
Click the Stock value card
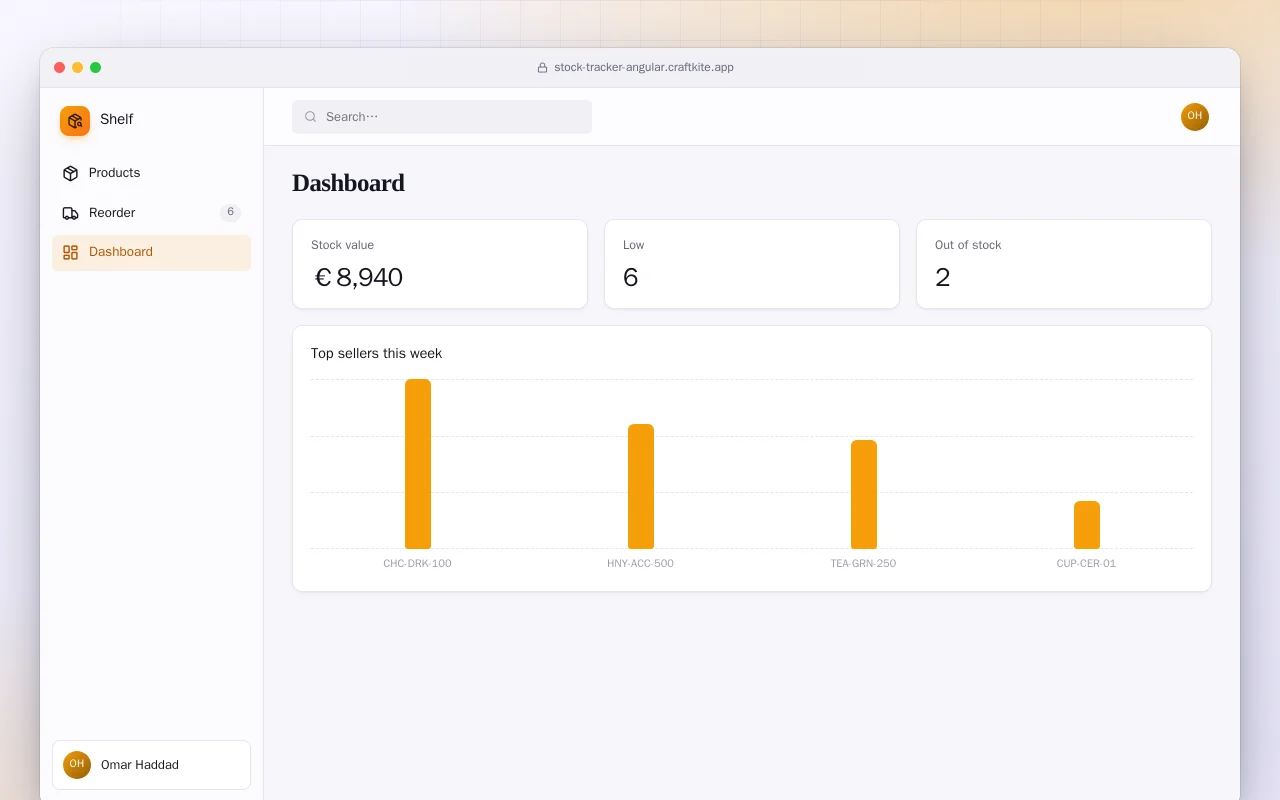tap(440, 264)
